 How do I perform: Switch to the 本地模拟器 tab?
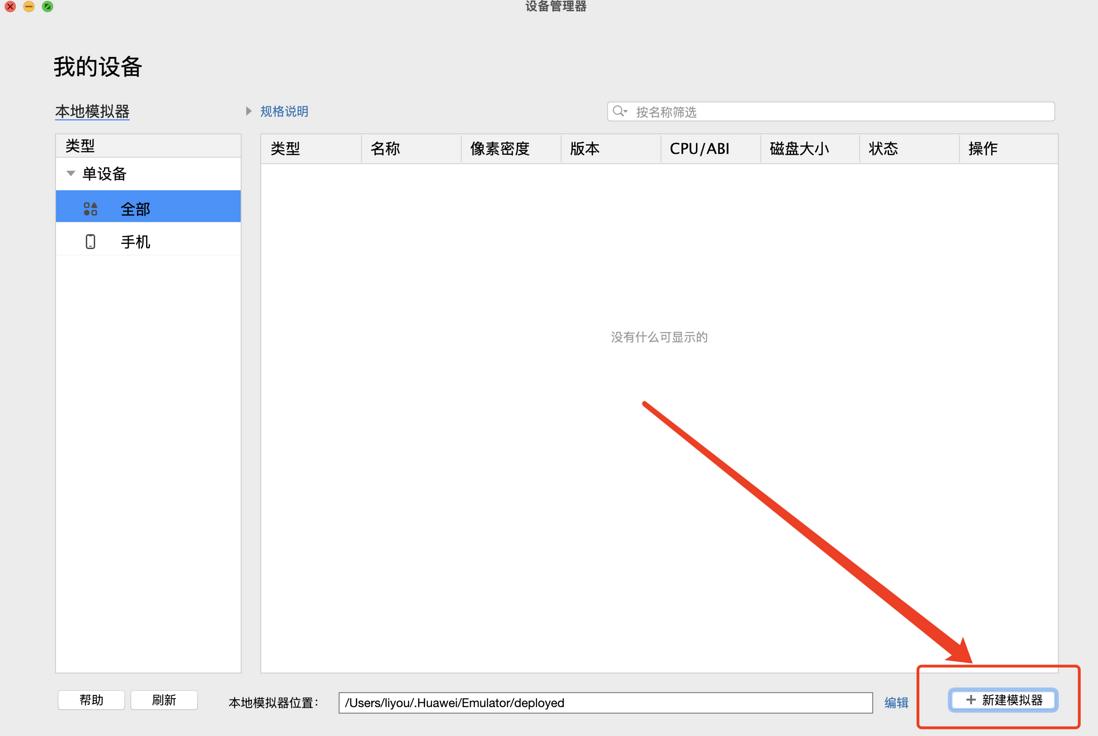point(92,111)
